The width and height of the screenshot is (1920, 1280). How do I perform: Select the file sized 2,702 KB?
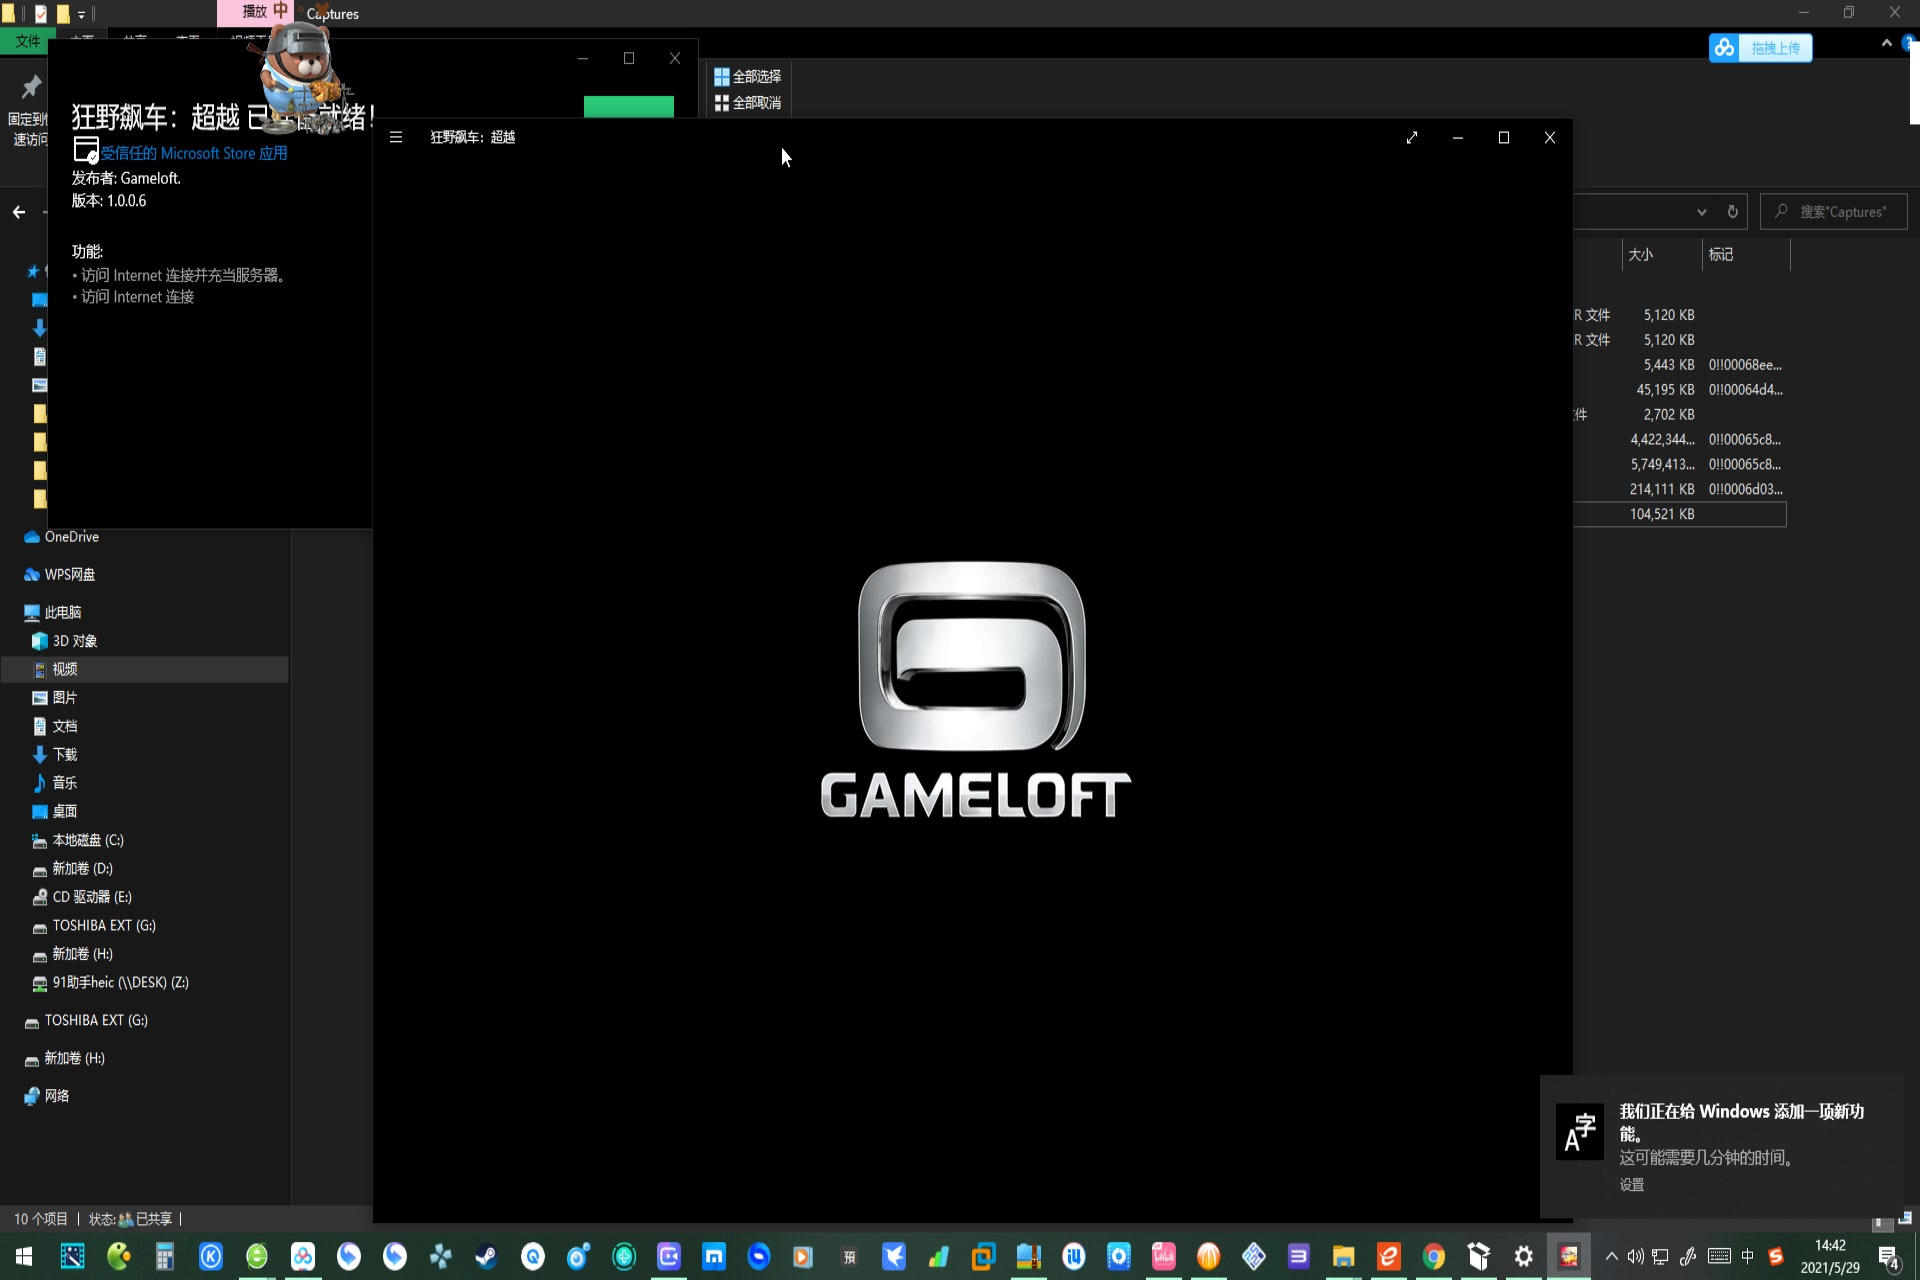[1679, 414]
